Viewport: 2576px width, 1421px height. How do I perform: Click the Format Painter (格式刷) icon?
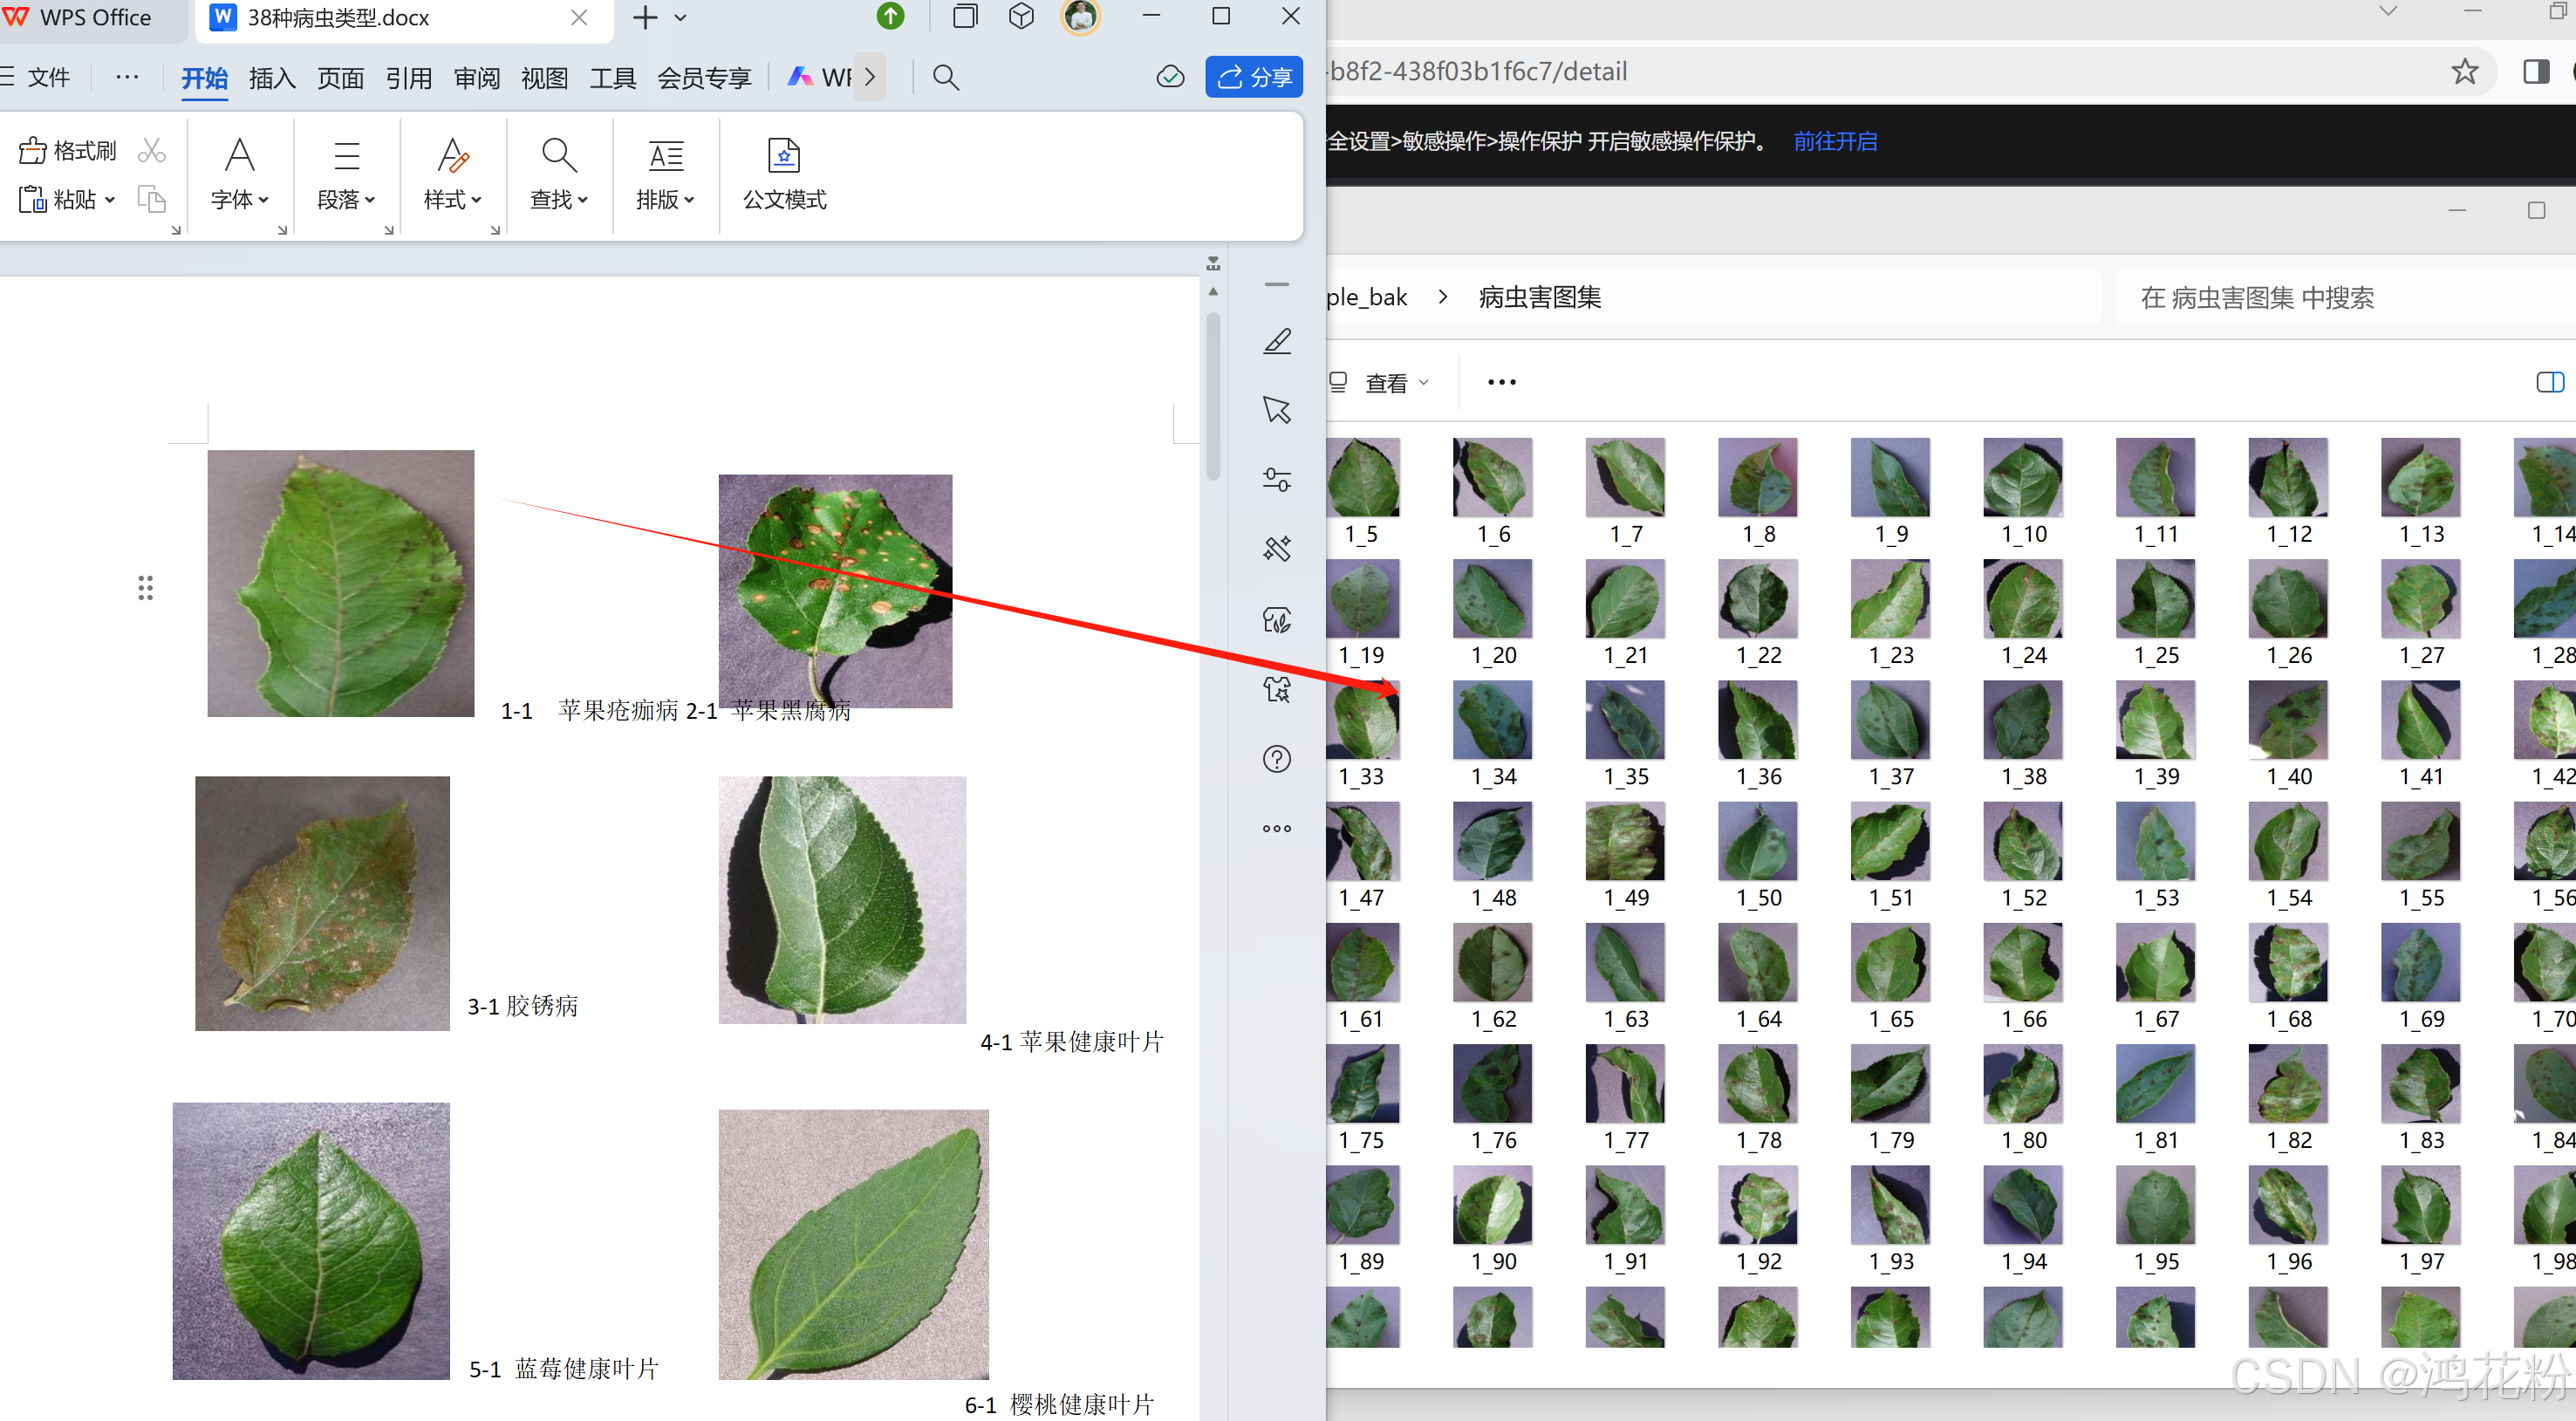(x=33, y=151)
